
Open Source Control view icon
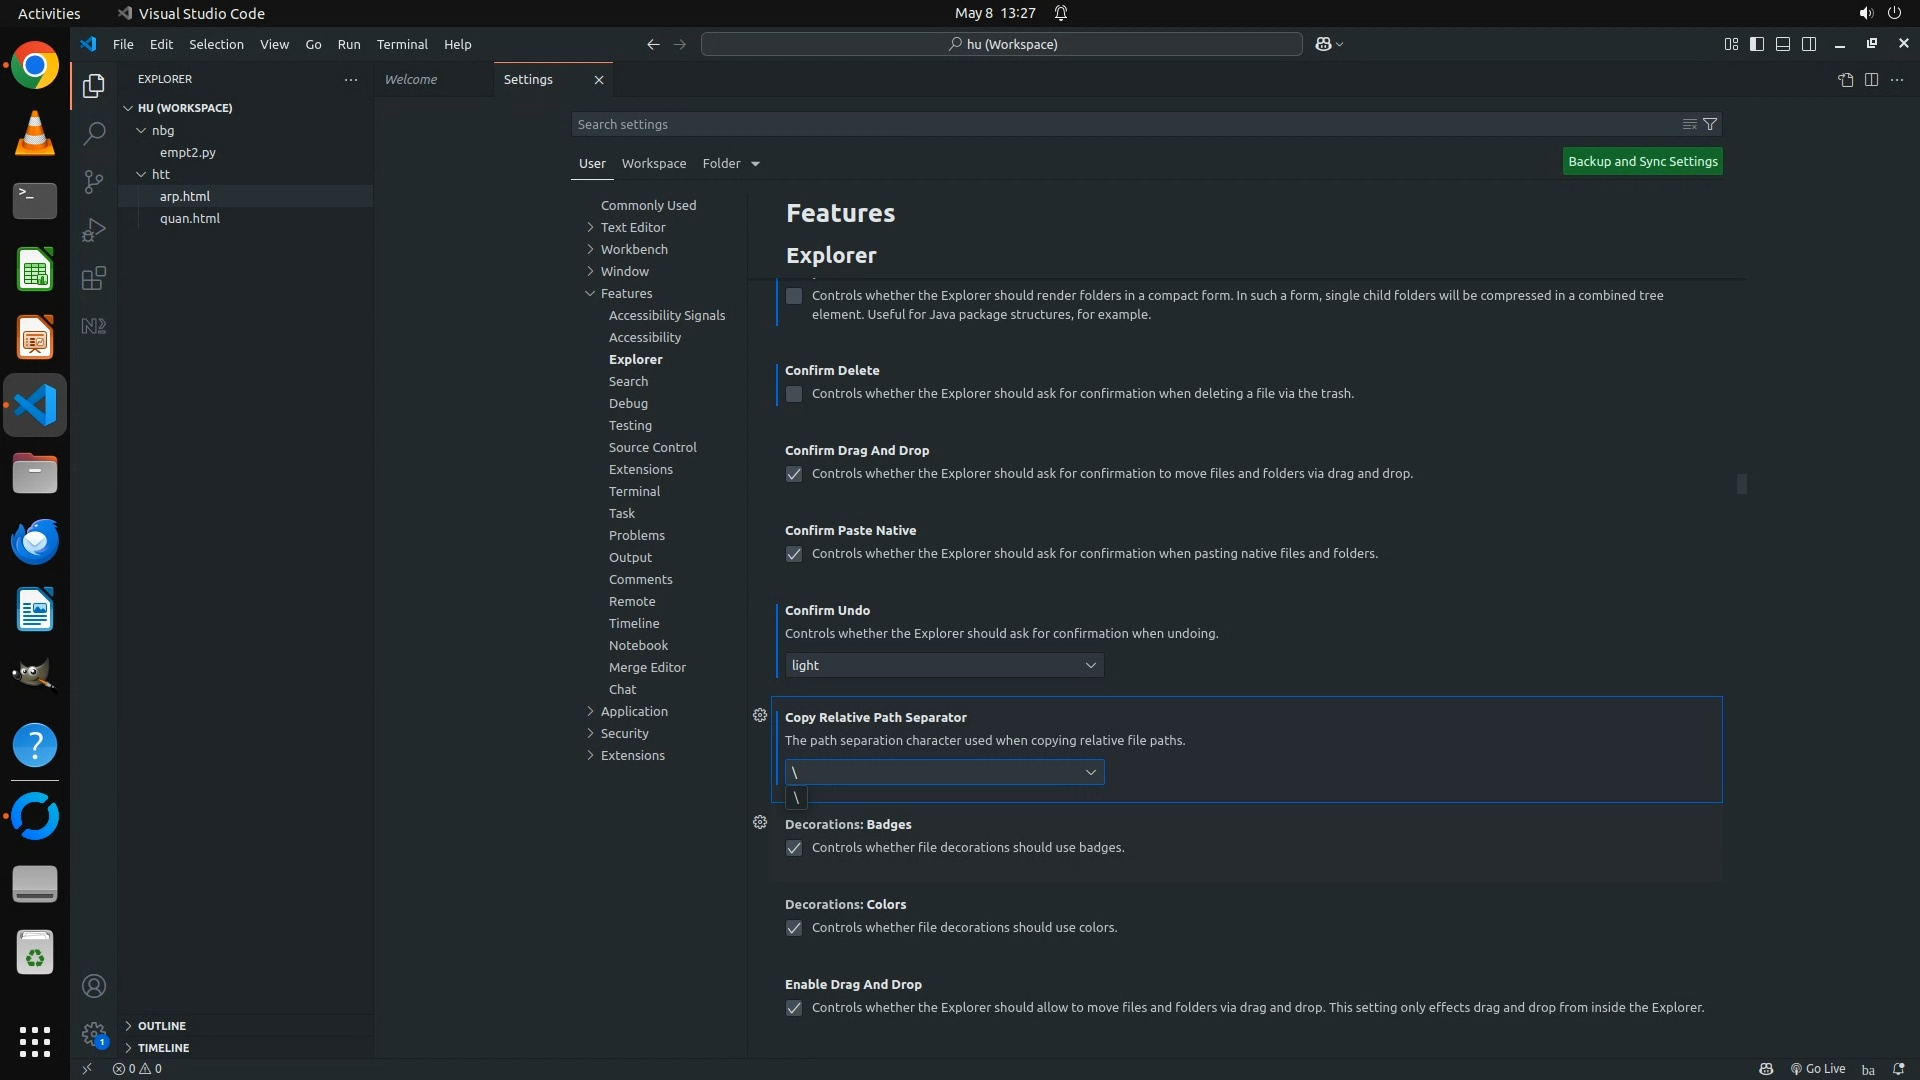tap(94, 181)
